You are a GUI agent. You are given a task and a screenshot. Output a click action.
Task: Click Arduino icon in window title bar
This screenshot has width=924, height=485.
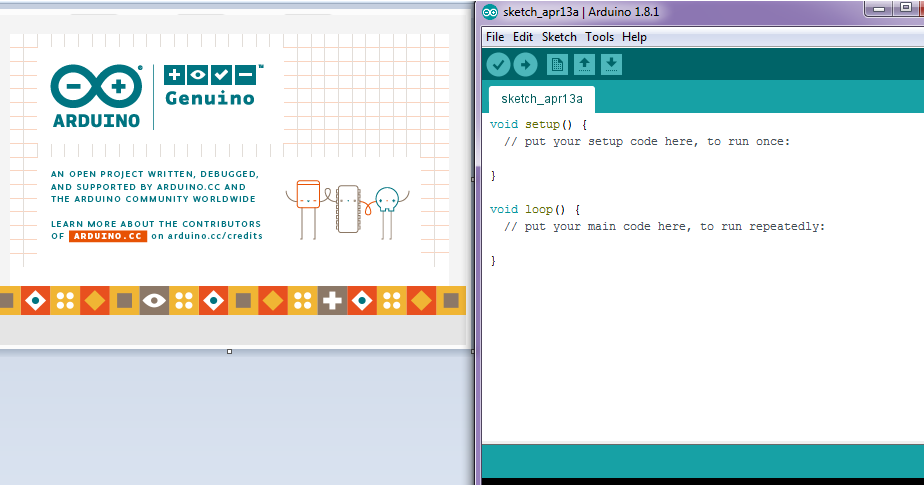pos(490,12)
